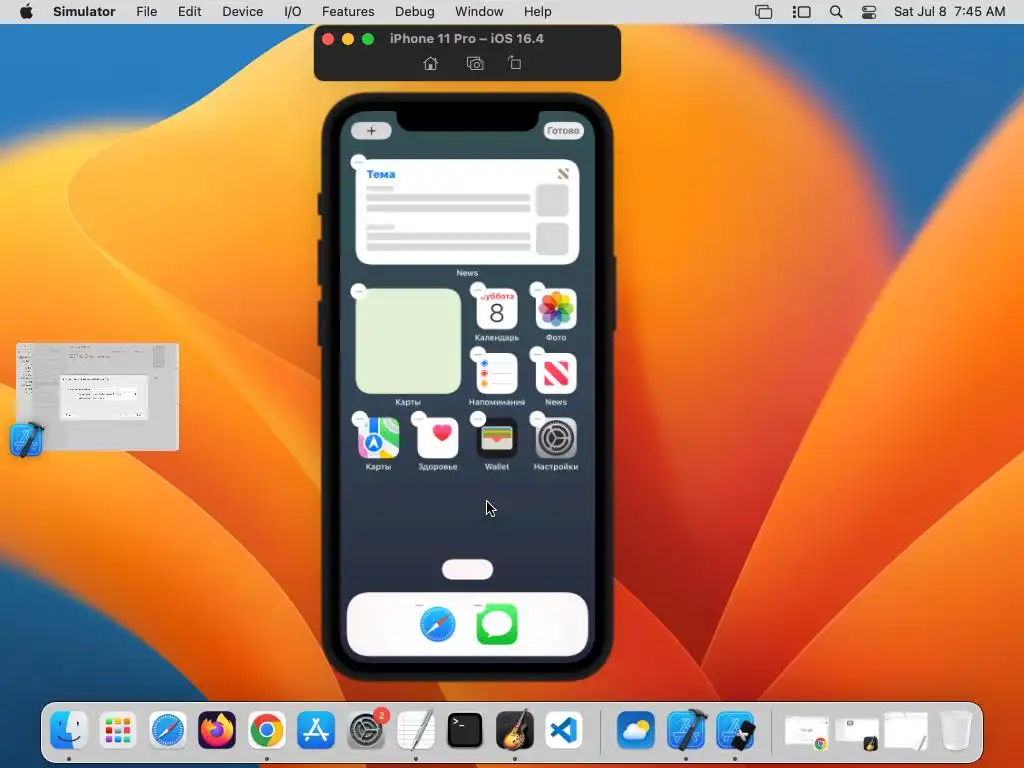
Task: Open the Features menu
Action: click(x=348, y=12)
